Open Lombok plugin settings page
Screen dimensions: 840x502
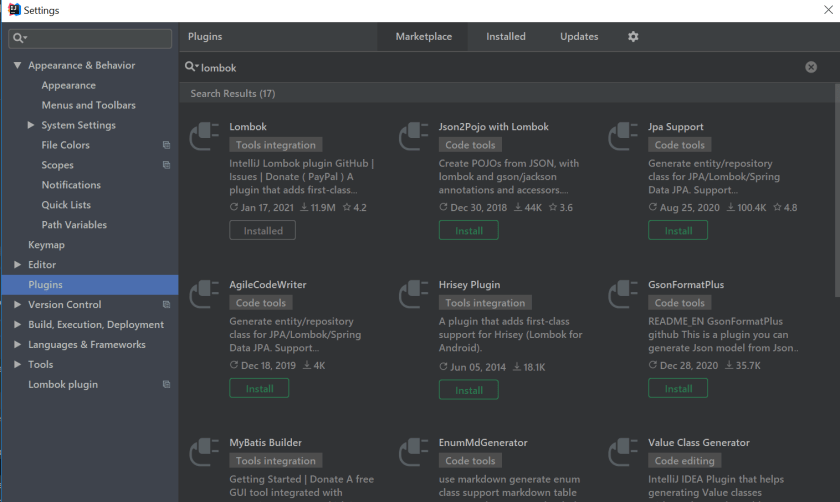click(63, 384)
